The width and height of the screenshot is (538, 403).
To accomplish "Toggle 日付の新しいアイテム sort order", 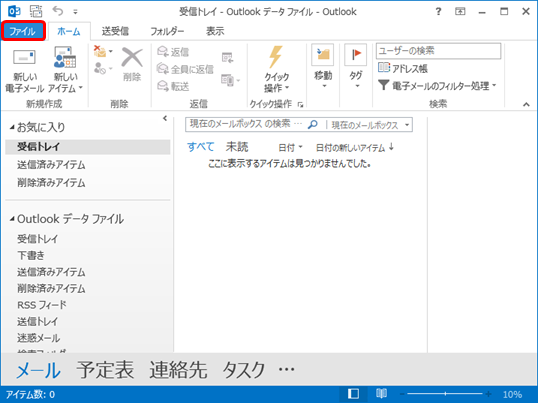I will (354, 148).
